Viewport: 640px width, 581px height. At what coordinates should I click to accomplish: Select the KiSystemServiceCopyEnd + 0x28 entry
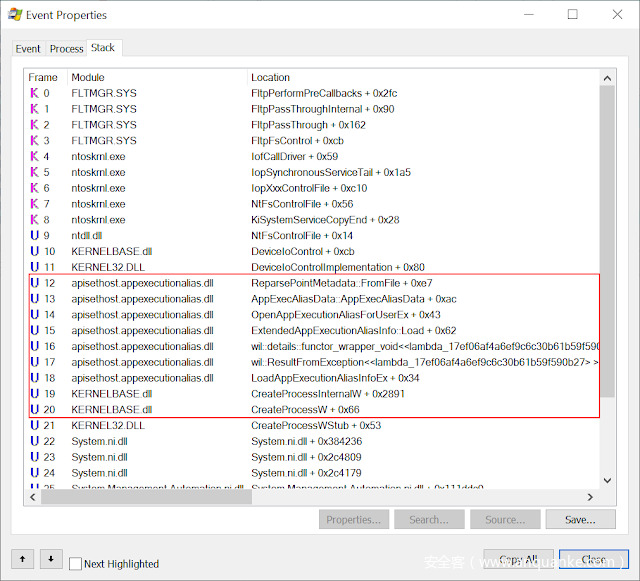click(x=325, y=220)
